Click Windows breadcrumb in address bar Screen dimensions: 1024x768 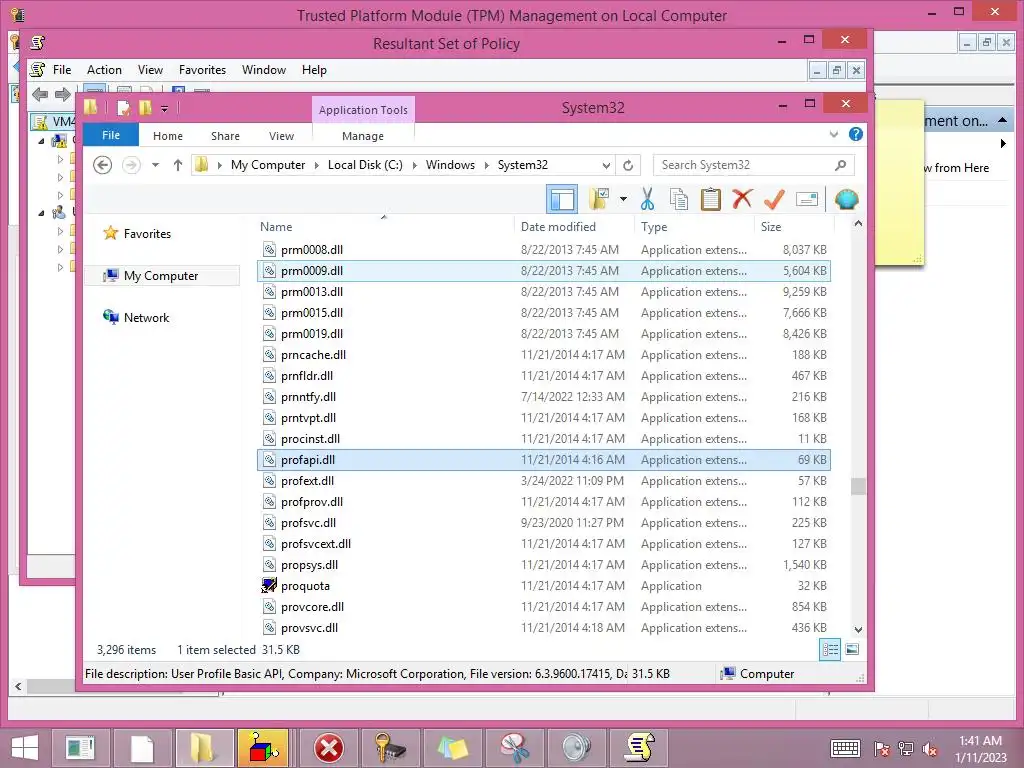450,165
